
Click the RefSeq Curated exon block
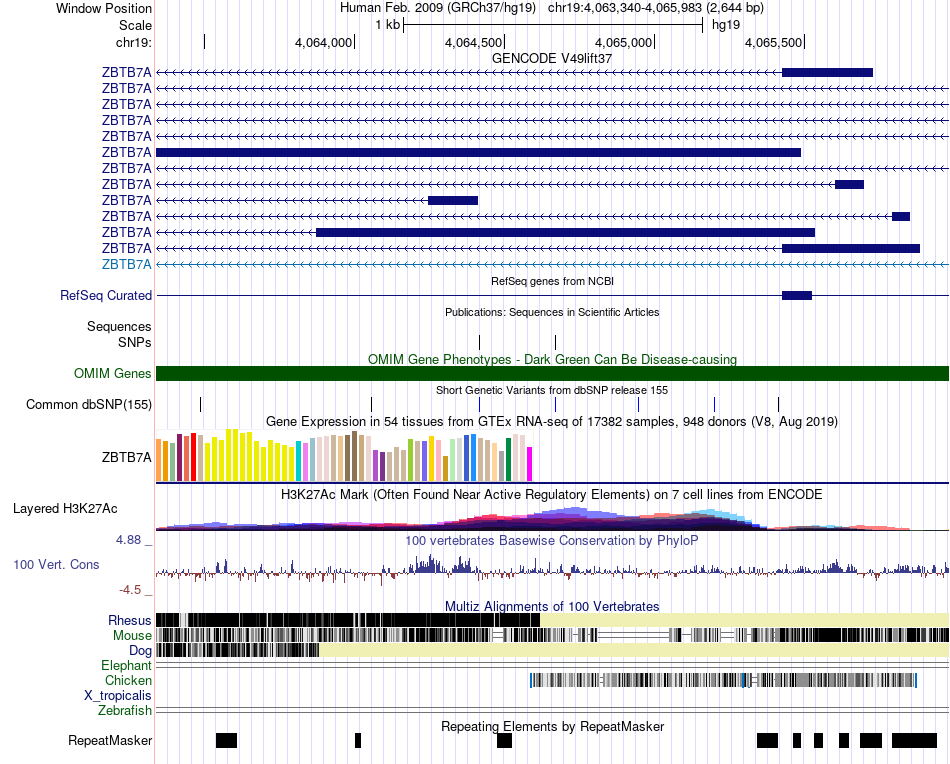point(797,296)
